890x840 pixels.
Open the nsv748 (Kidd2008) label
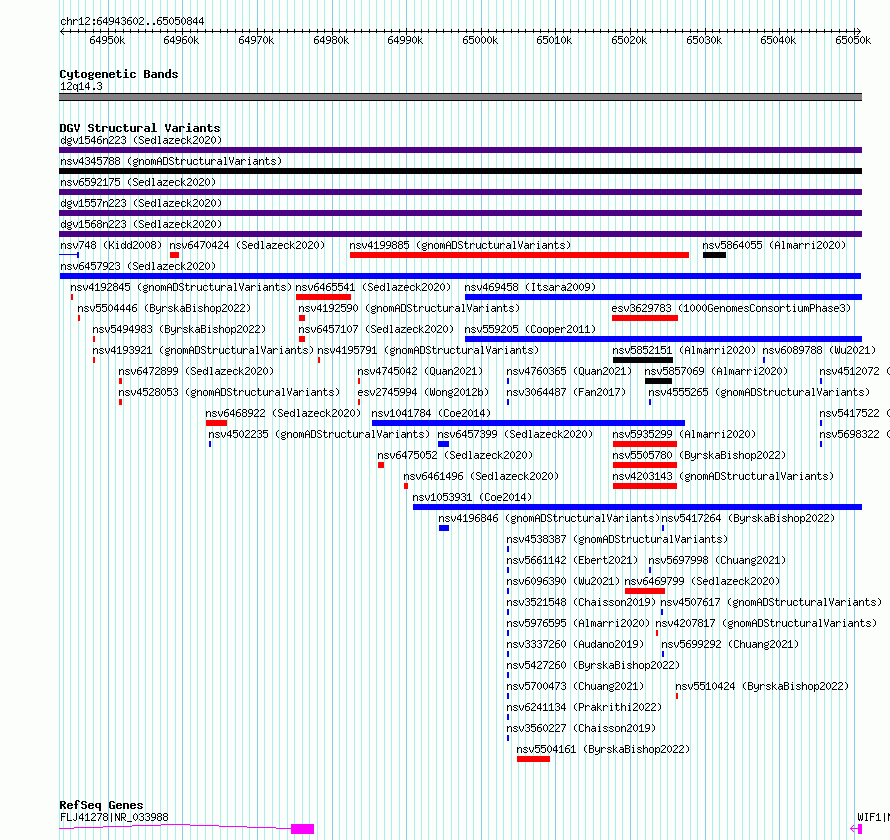click(x=111, y=245)
